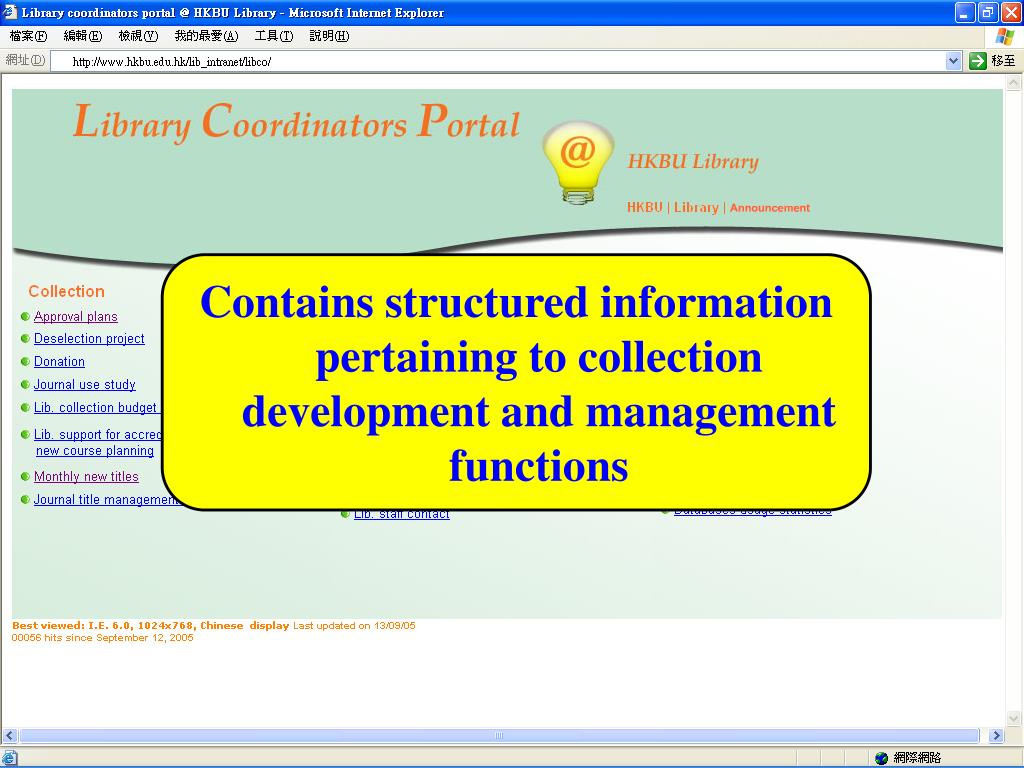Click the Announcement link in the header
This screenshot has height=768, width=1024.
pyautogui.click(x=770, y=208)
